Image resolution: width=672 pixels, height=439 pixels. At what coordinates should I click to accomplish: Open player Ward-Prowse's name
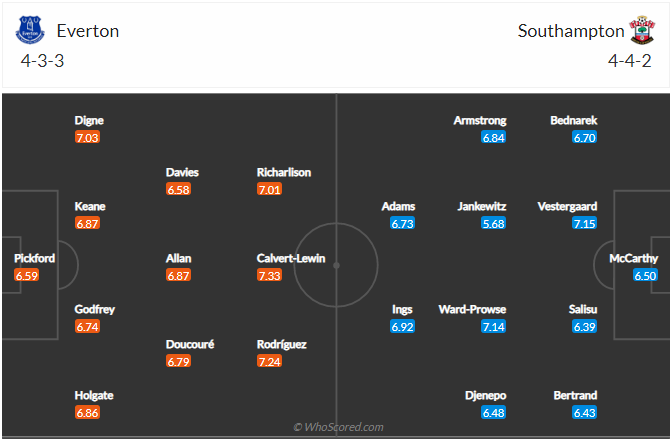tap(472, 310)
